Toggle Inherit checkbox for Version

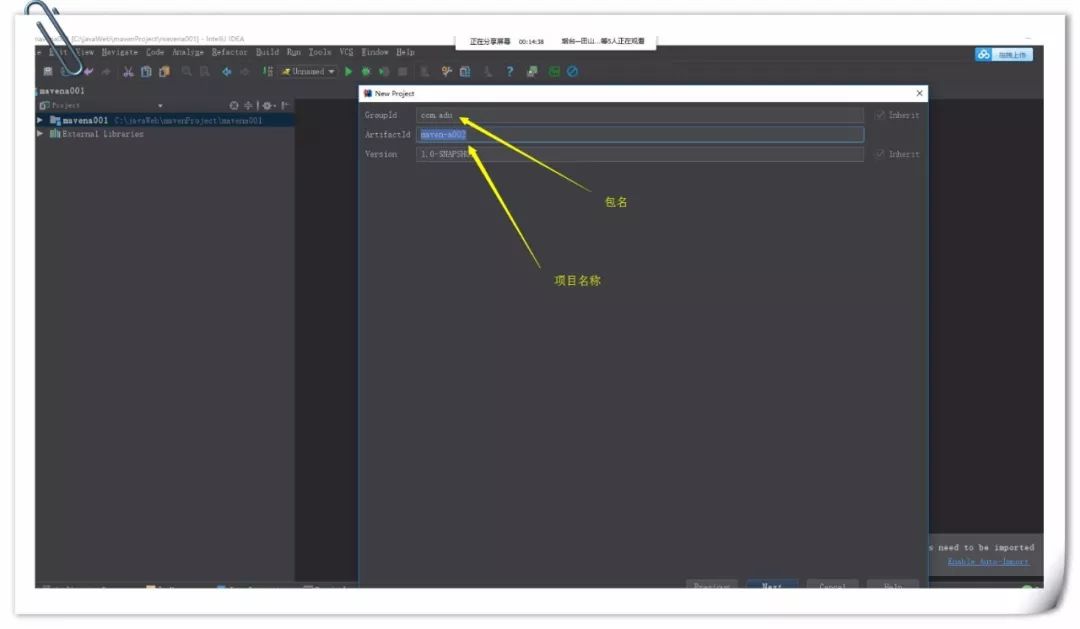pos(880,154)
